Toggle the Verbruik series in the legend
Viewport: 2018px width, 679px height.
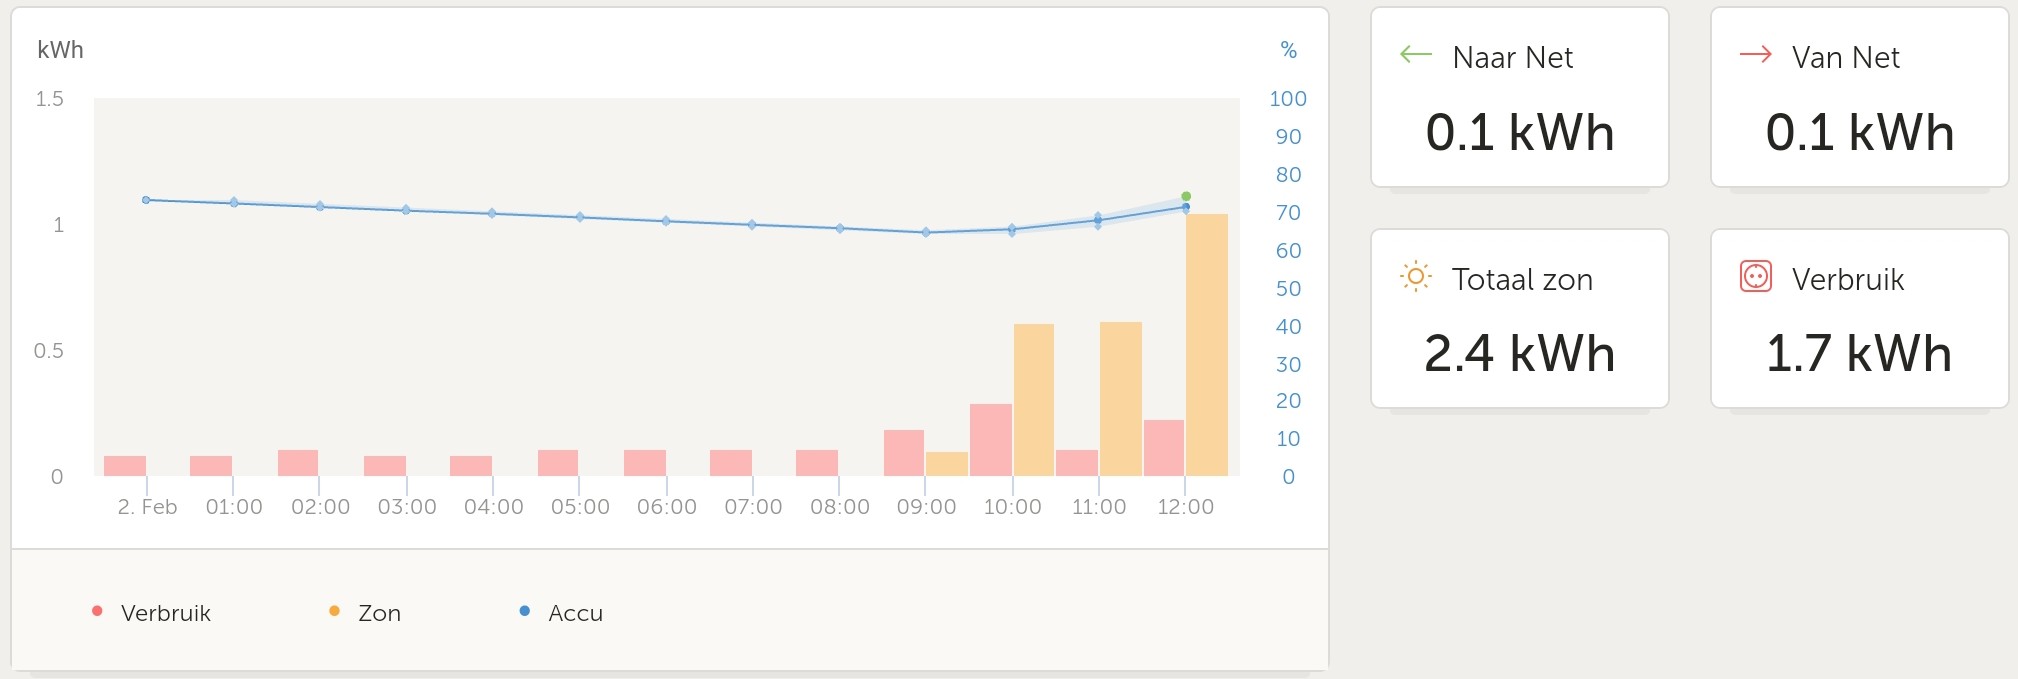pos(165,613)
